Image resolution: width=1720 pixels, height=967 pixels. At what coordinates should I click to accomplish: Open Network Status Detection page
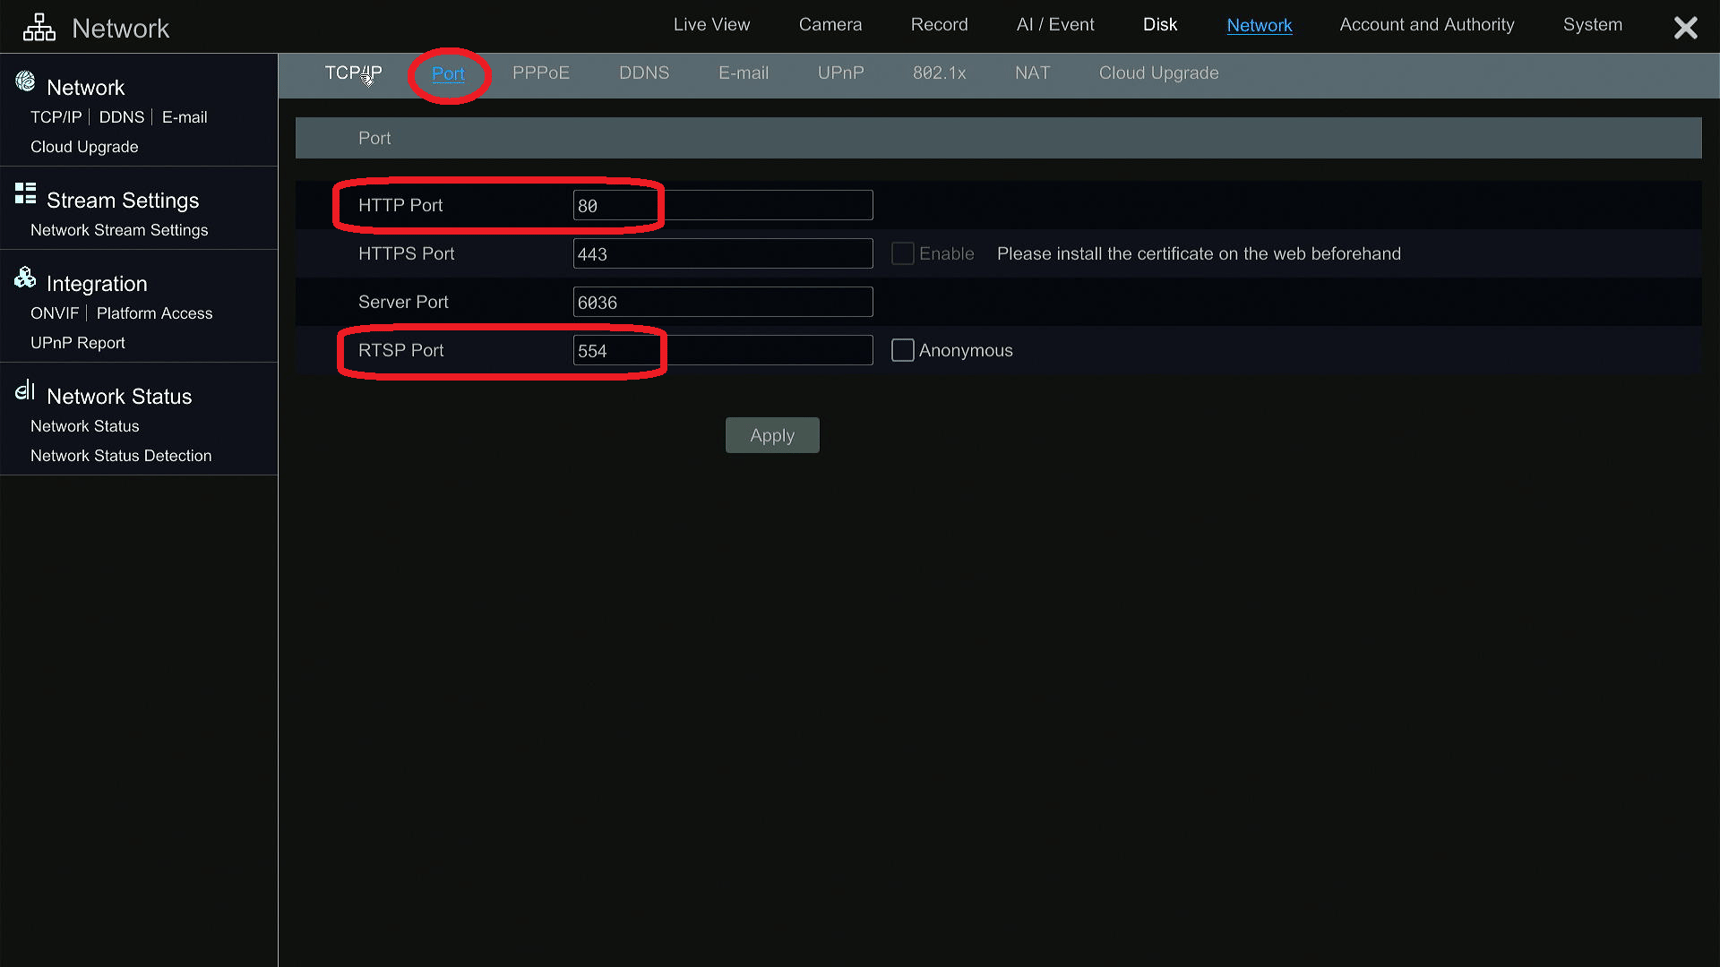tap(121, 455)
